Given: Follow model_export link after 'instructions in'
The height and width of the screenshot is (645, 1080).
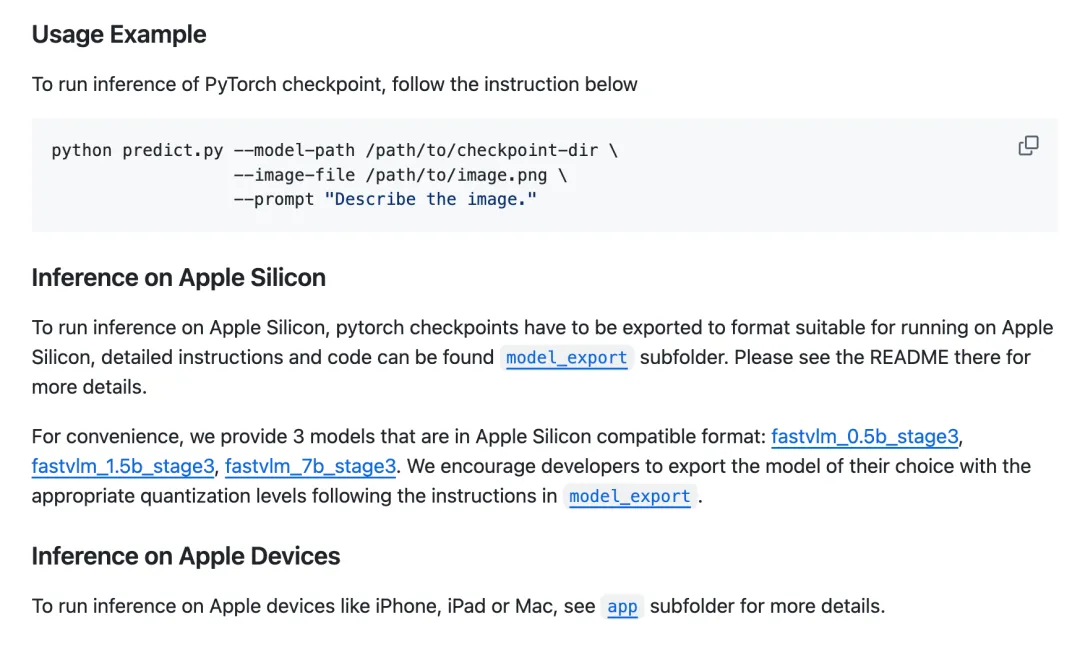Looking at the screenshot, I should (630, 496).
